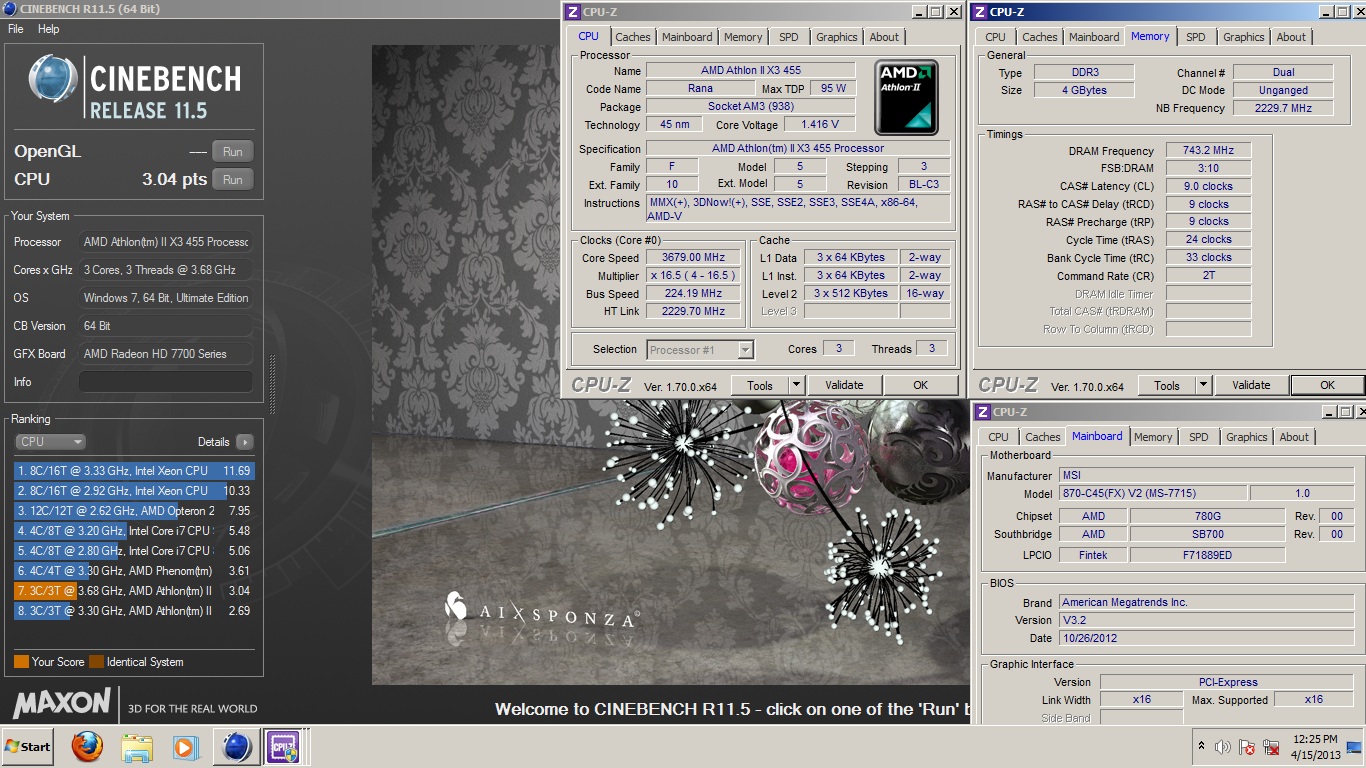The height and width of the screenshot is (768, 1366).
Task: Click CPU-Z Mainboard window title icon
Action: click(x=983, y=412)
